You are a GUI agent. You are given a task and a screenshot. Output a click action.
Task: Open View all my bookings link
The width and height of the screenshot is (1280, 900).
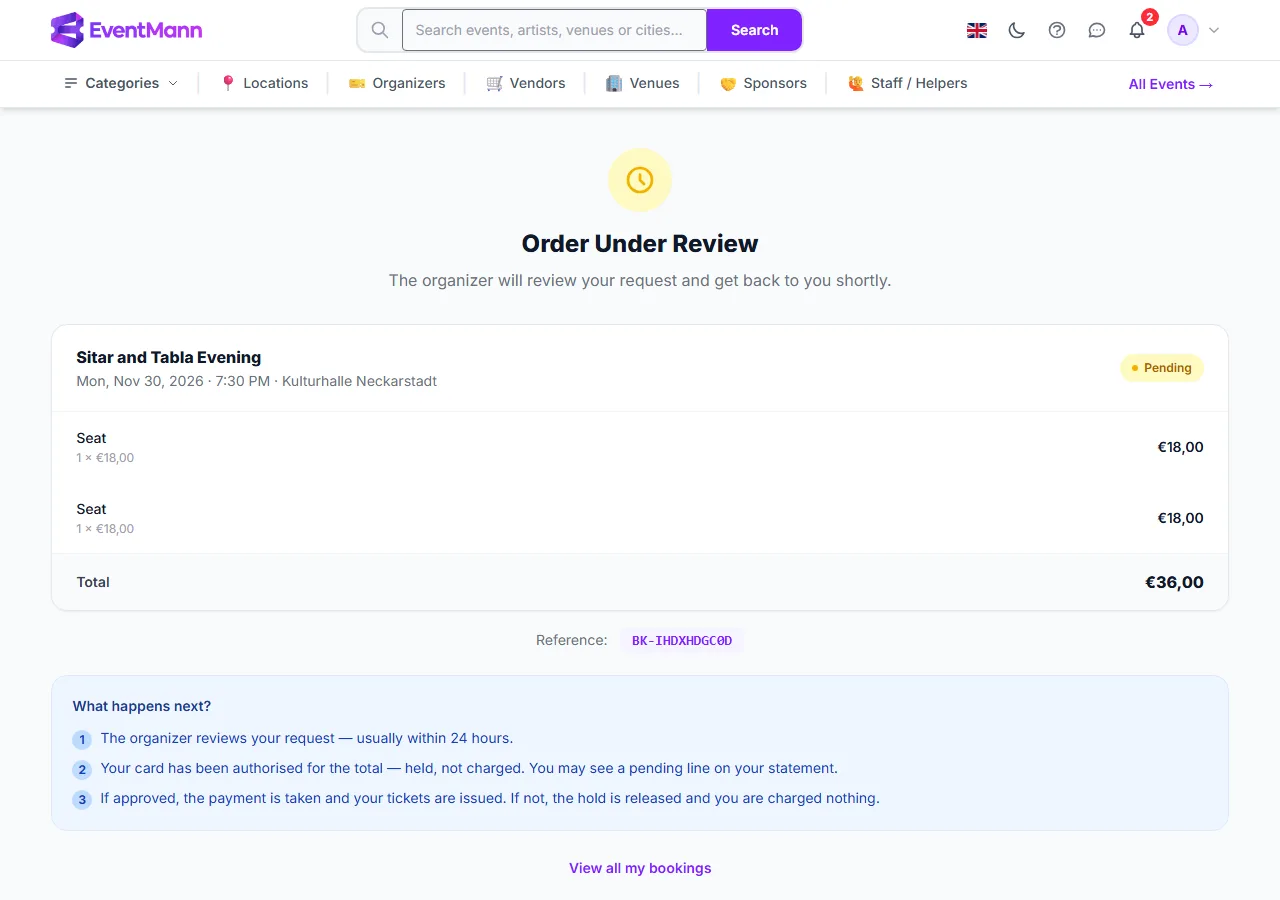coord(640,868)
